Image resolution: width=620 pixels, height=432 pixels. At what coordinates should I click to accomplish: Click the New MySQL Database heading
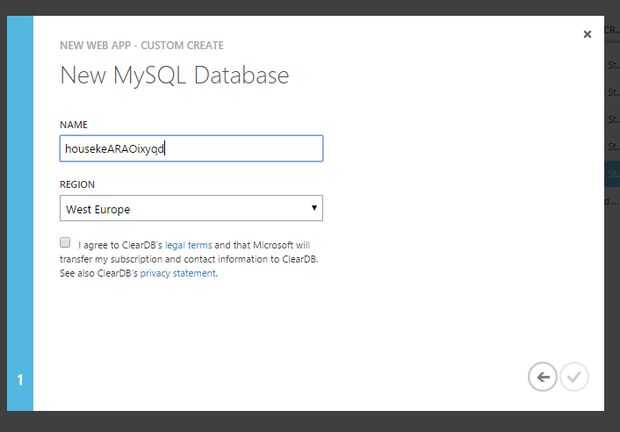[x=174, y=75]
